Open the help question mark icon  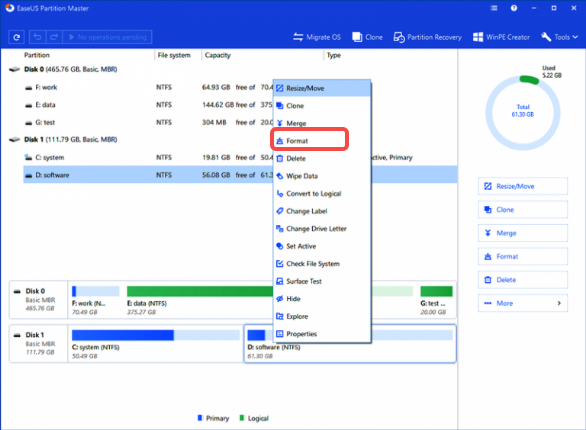[x=514, y=8]
